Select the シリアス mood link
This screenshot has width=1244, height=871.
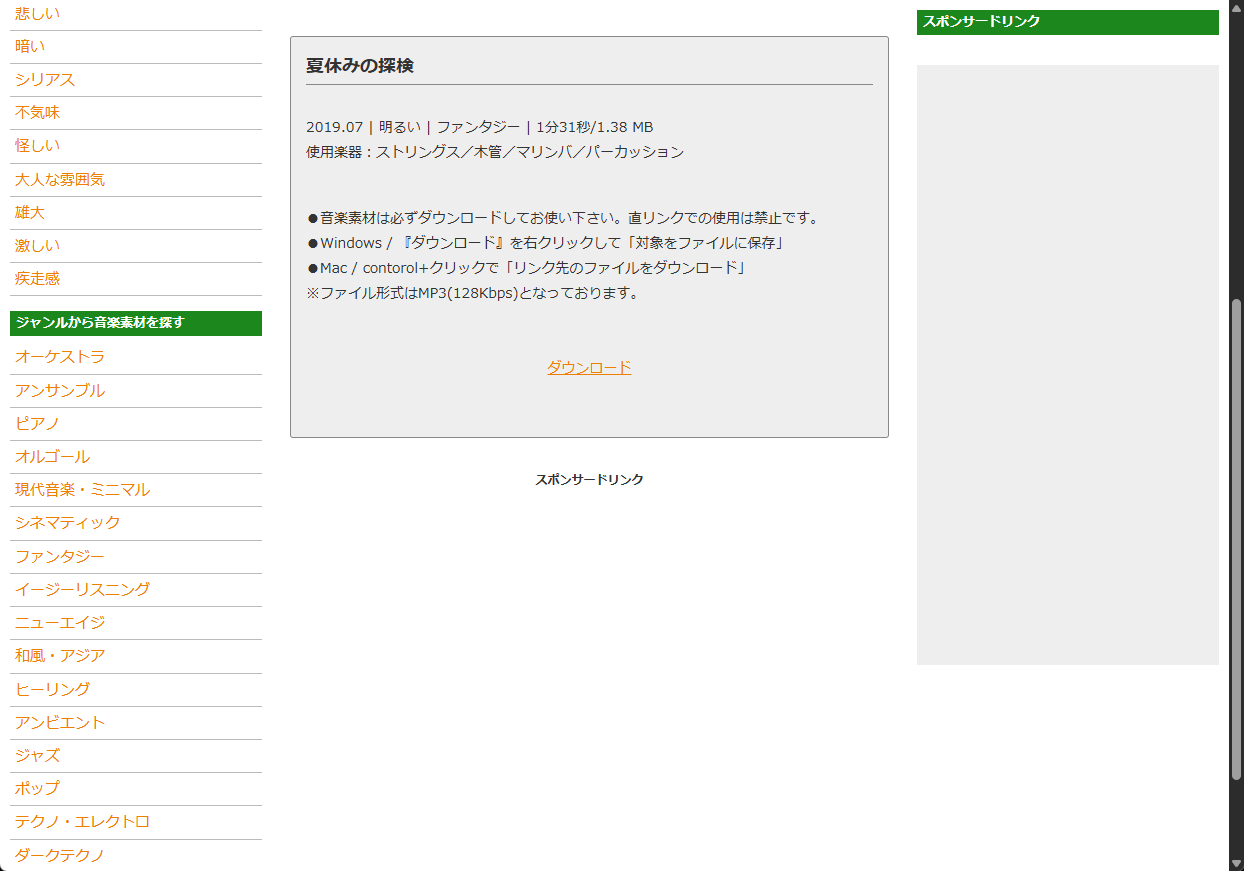coord(45,79)
